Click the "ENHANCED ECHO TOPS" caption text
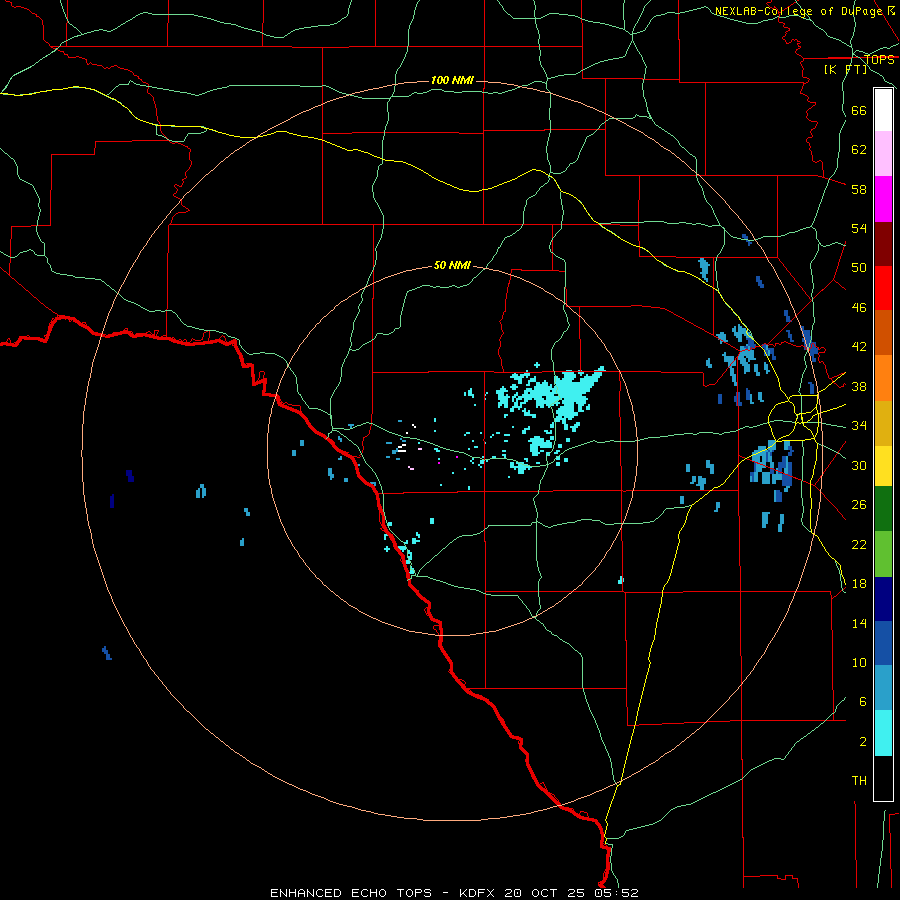 point(351,893)
